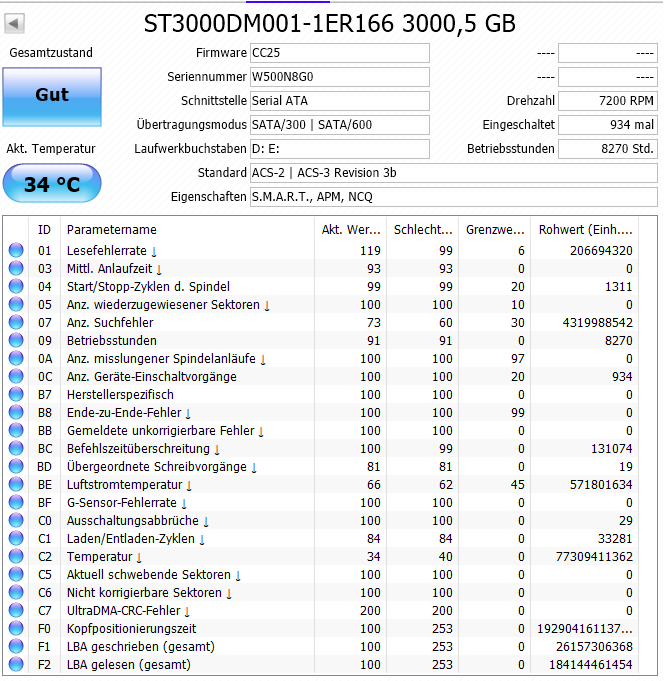This screenshot has height=681, width=664.
Task: Click the Gesamtzustand label
Action: tap(51, 53)
